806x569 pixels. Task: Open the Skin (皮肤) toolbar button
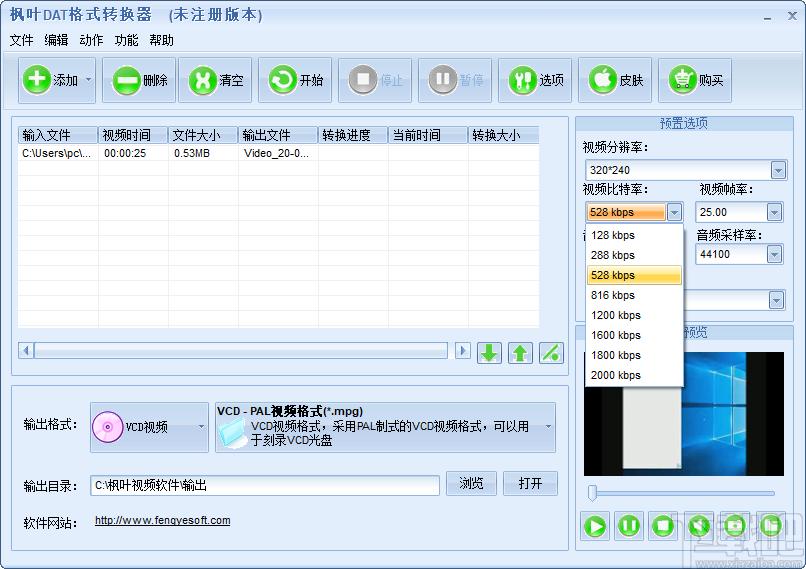[615, 80]
